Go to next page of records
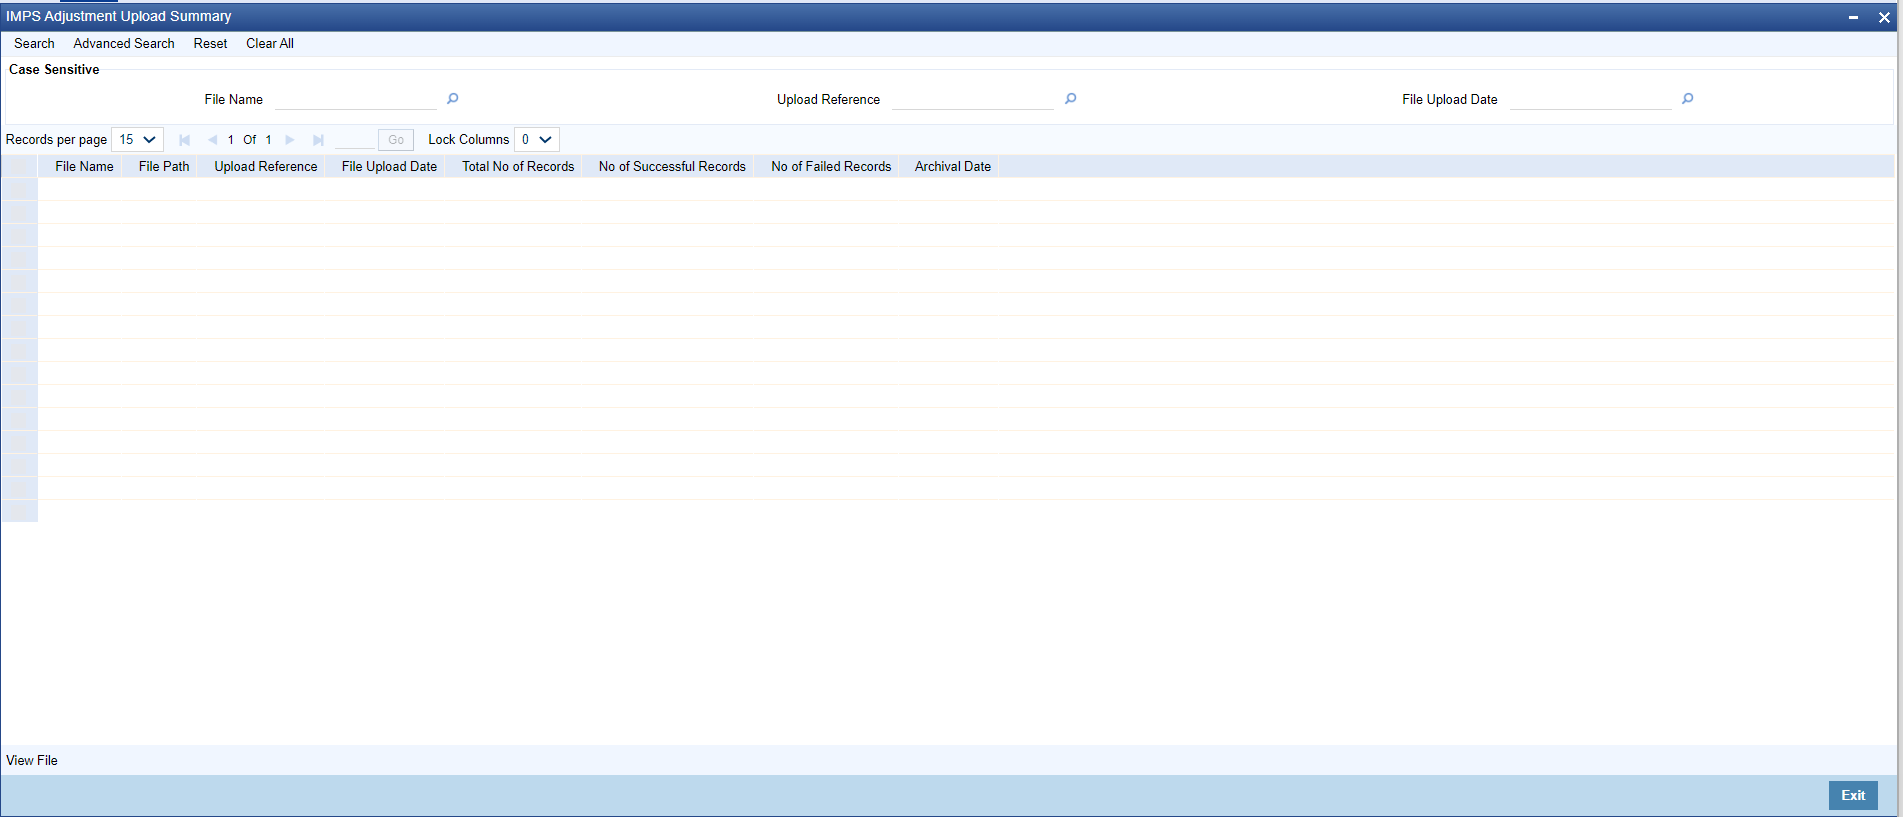Image resolution: width=1903 pixels, height=817 pixels. pyautogui.click(x=290, y=140)
